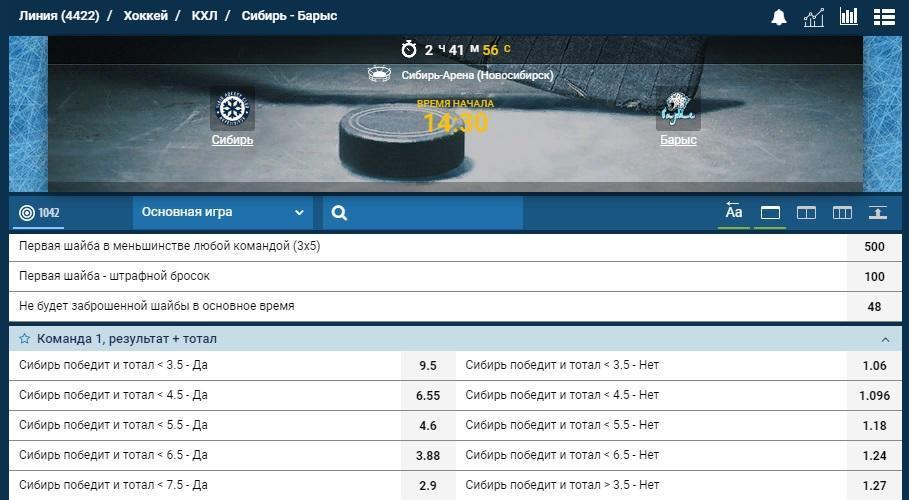This screenshot has width=909, height=500.
Task: Go to the 'КХЛ' breadcrumb
Action: (x=204, y=16)
